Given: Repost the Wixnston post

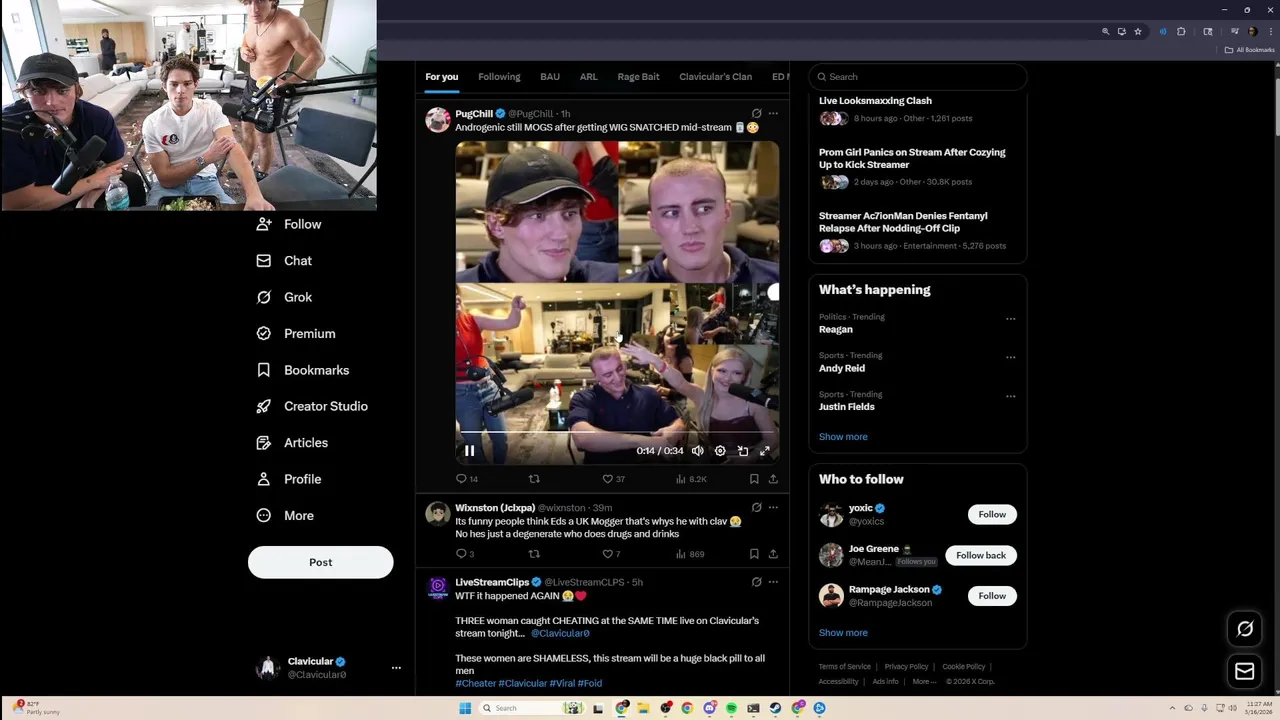Looking at the screenshot, I should (534, 554).
